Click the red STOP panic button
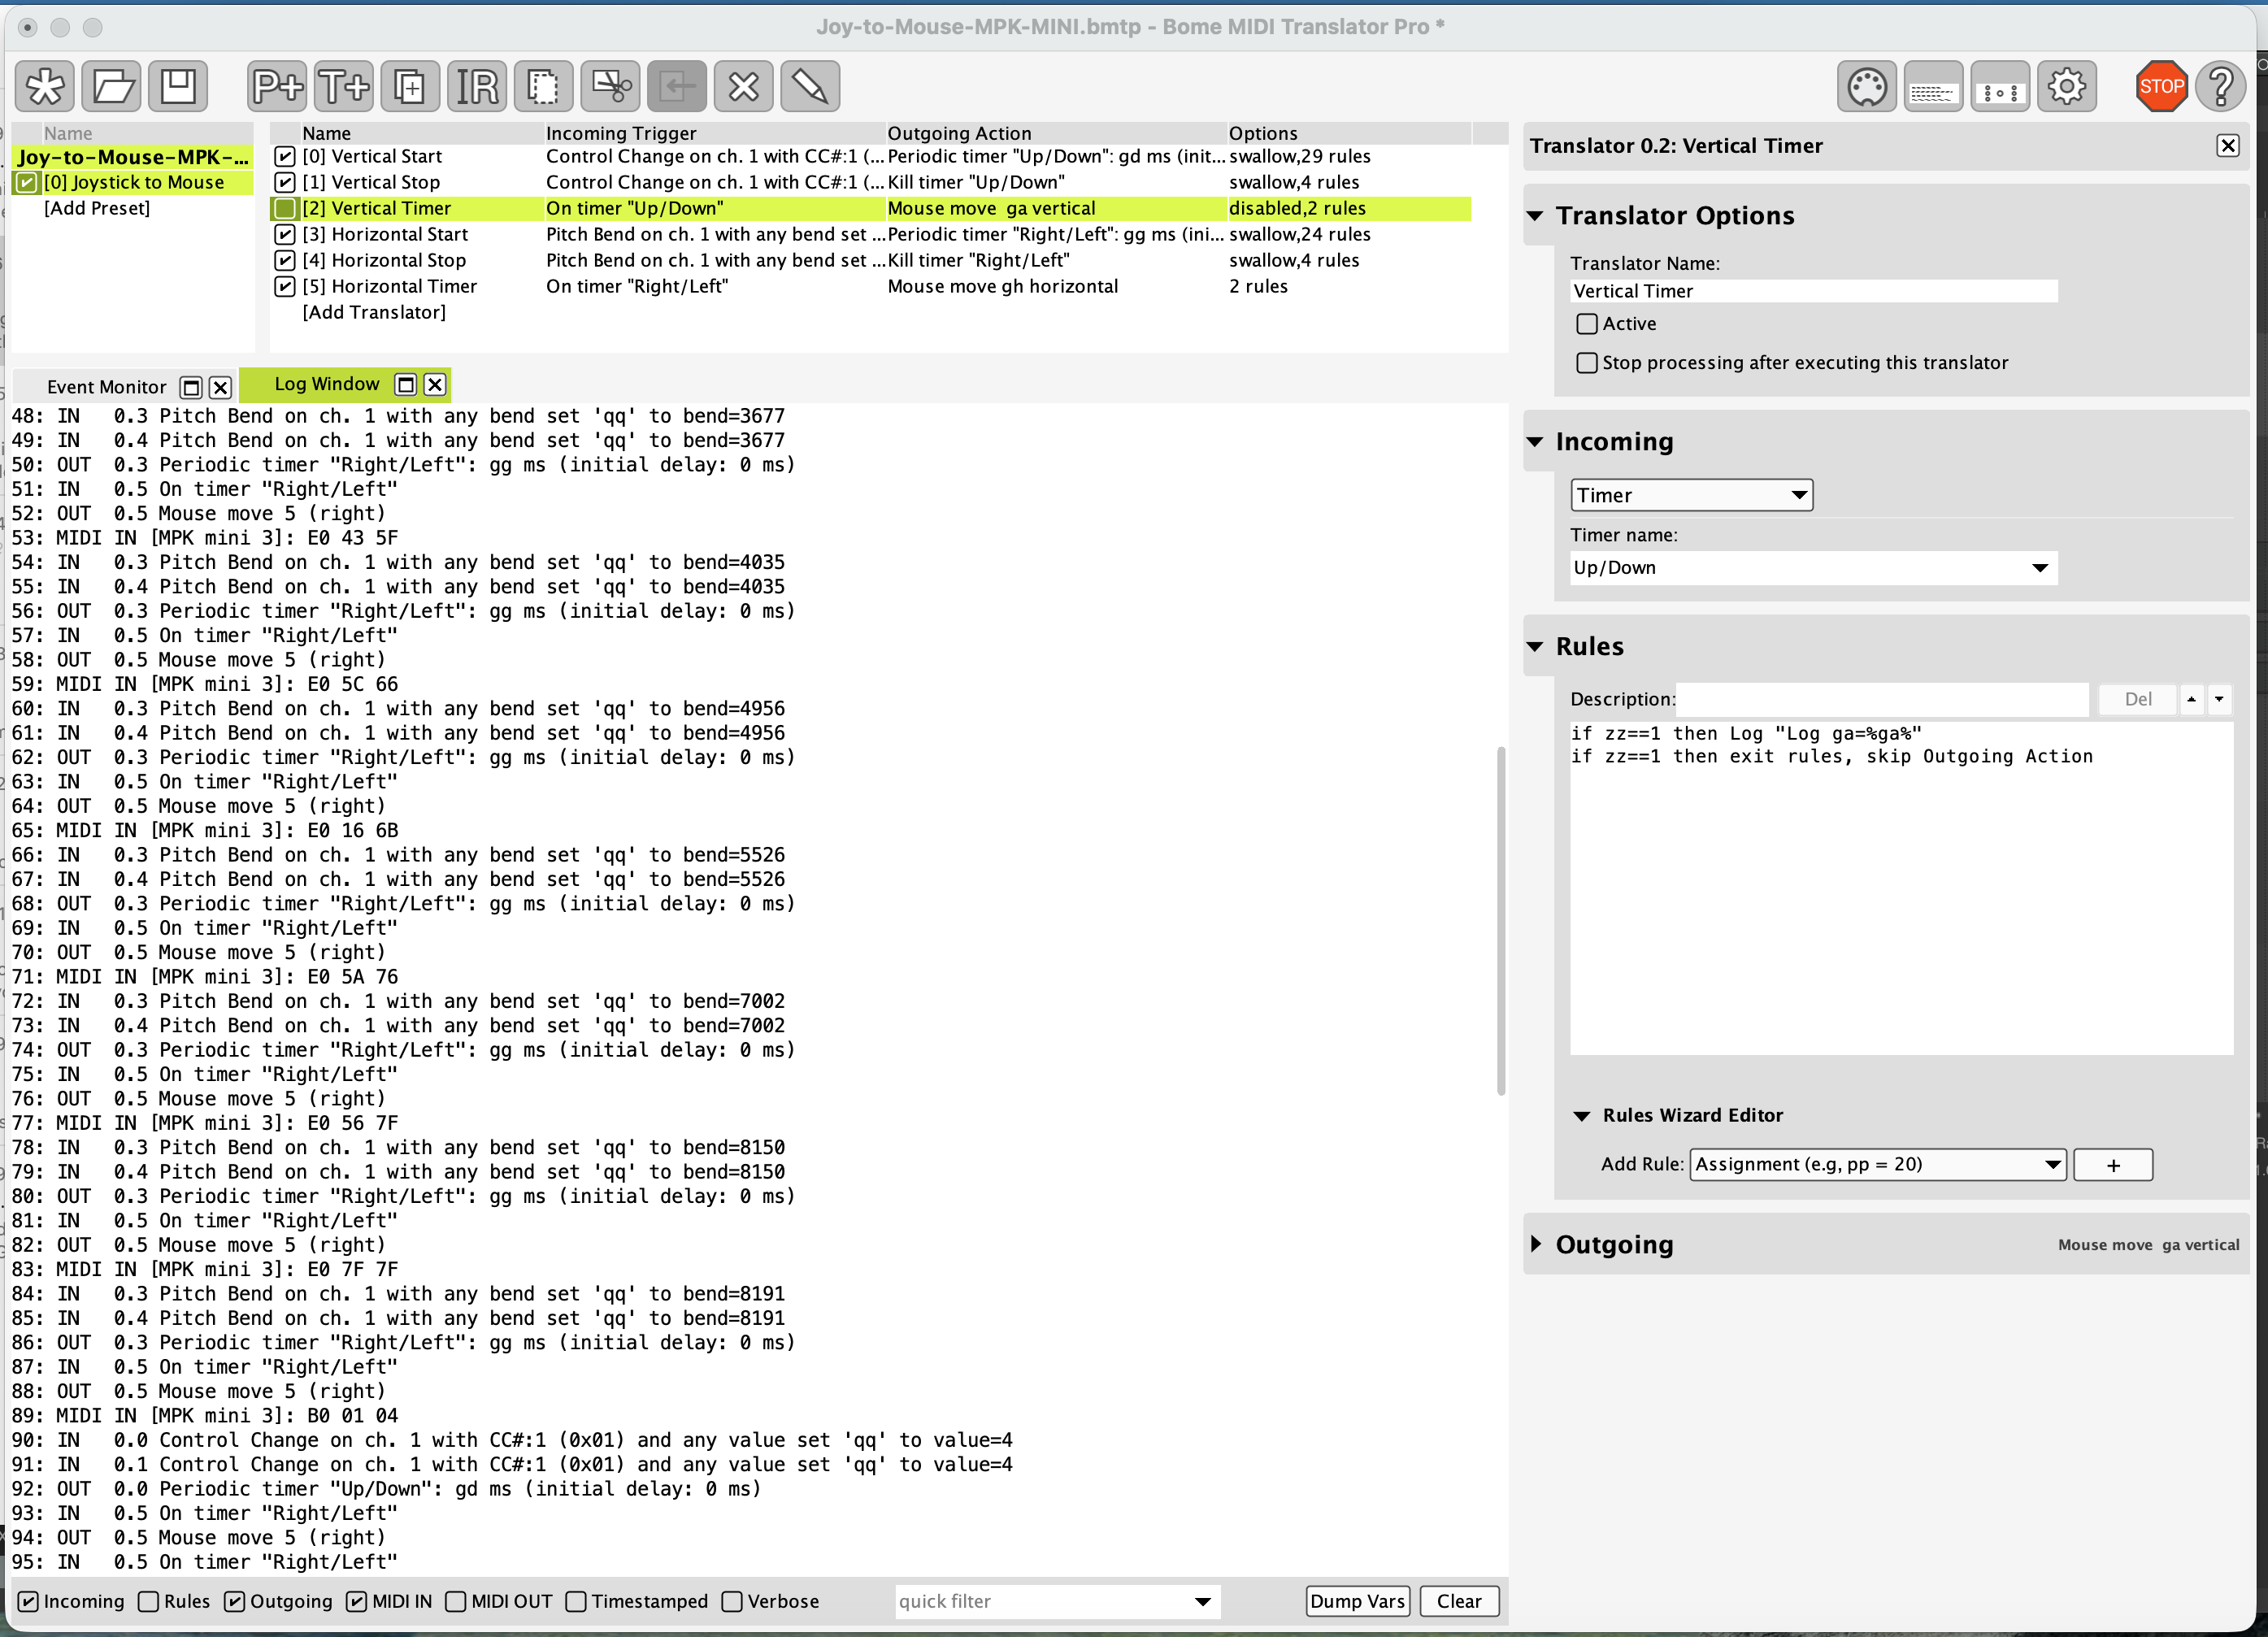Screen dimensions: 2268x1637 click(2160, 87)
